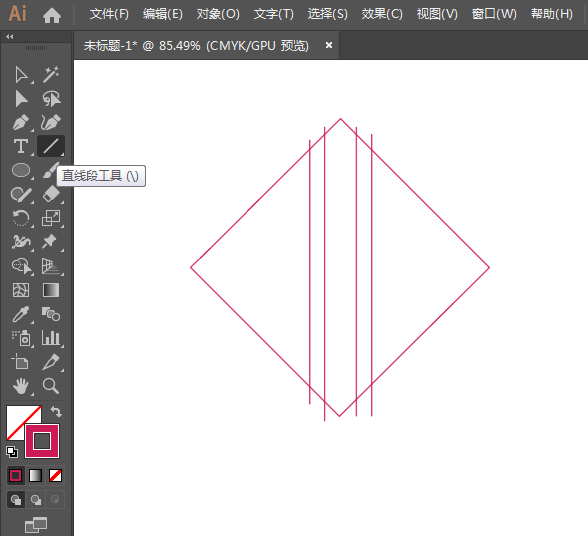
Task: Select the Mesh tool
Action: tap(21, 290)
